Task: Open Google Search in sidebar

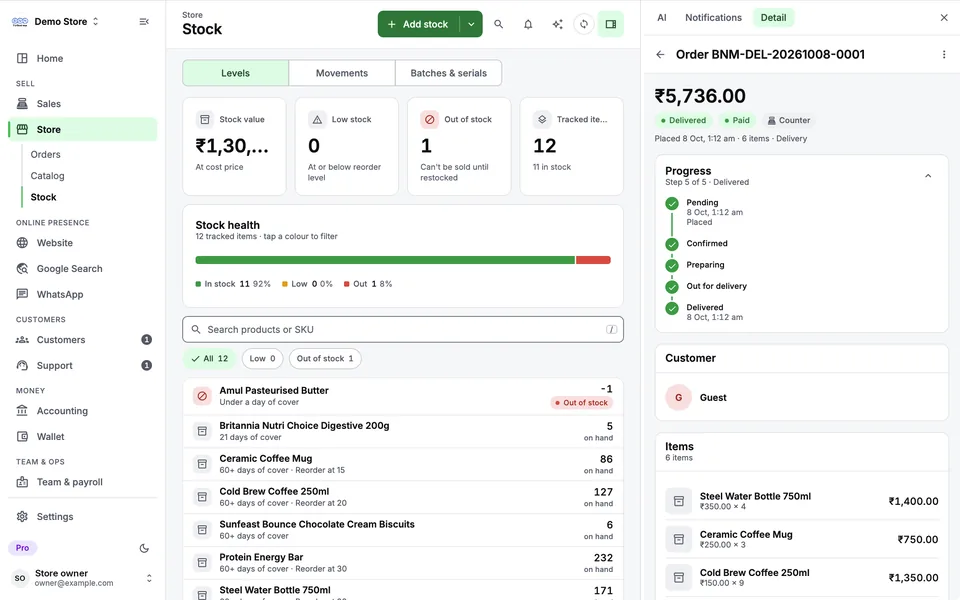Action: pyautogui.click(x=83, y=268)
